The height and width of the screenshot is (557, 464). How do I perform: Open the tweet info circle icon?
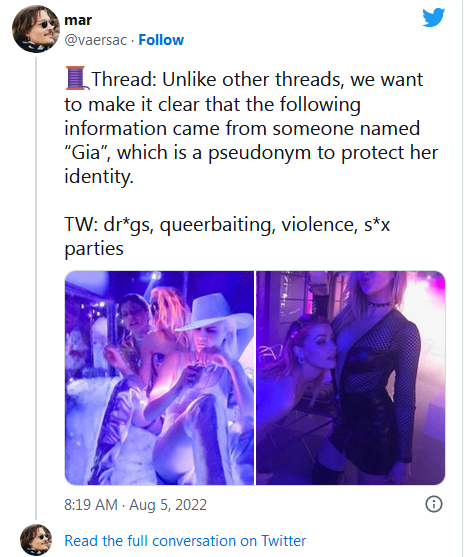(x=434, y=504)
